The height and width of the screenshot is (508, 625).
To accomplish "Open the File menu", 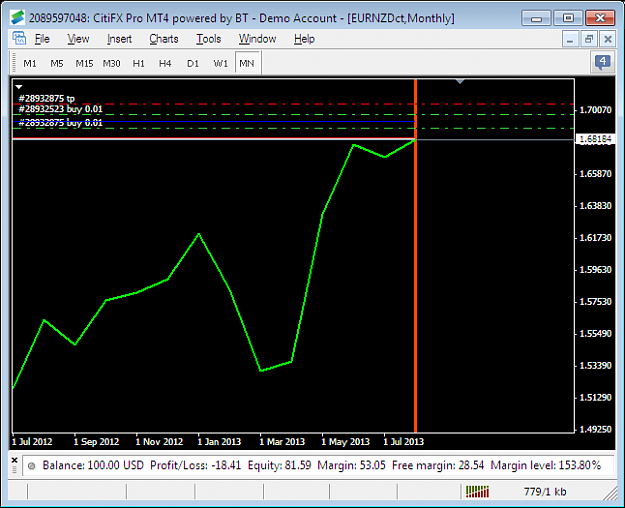I will (x=42, y=39).
